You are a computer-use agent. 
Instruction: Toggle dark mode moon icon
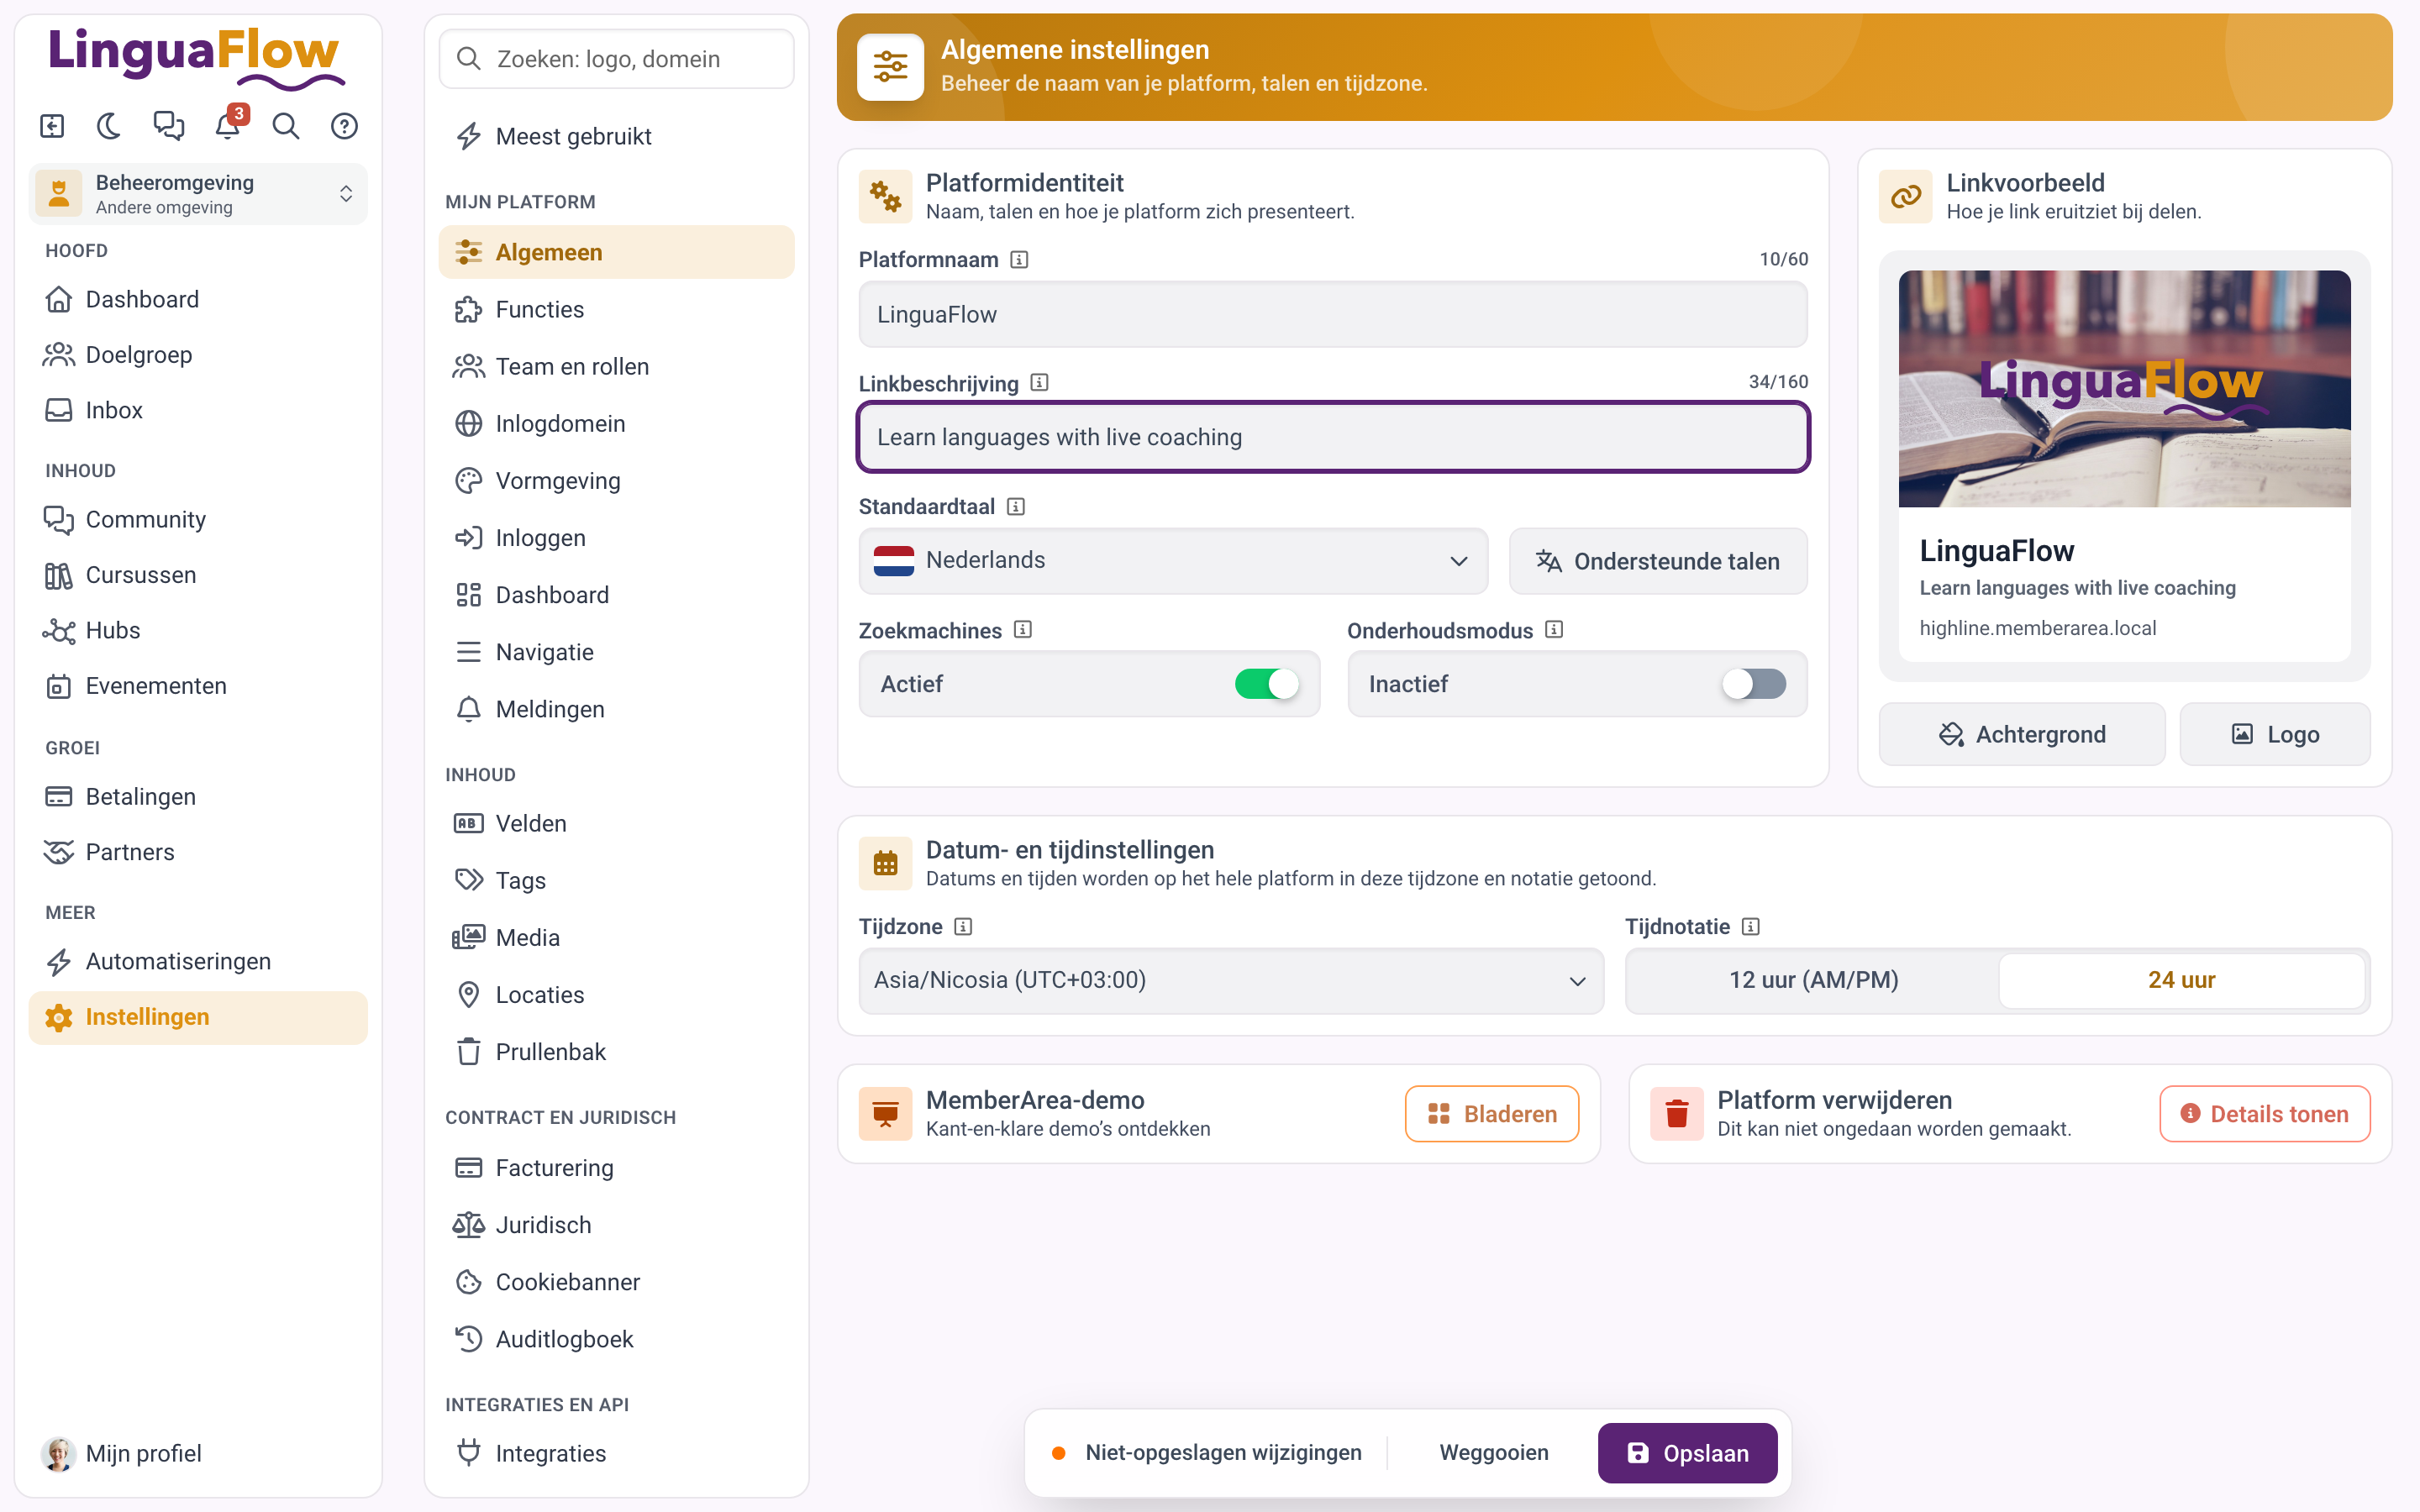pos(109,126)
